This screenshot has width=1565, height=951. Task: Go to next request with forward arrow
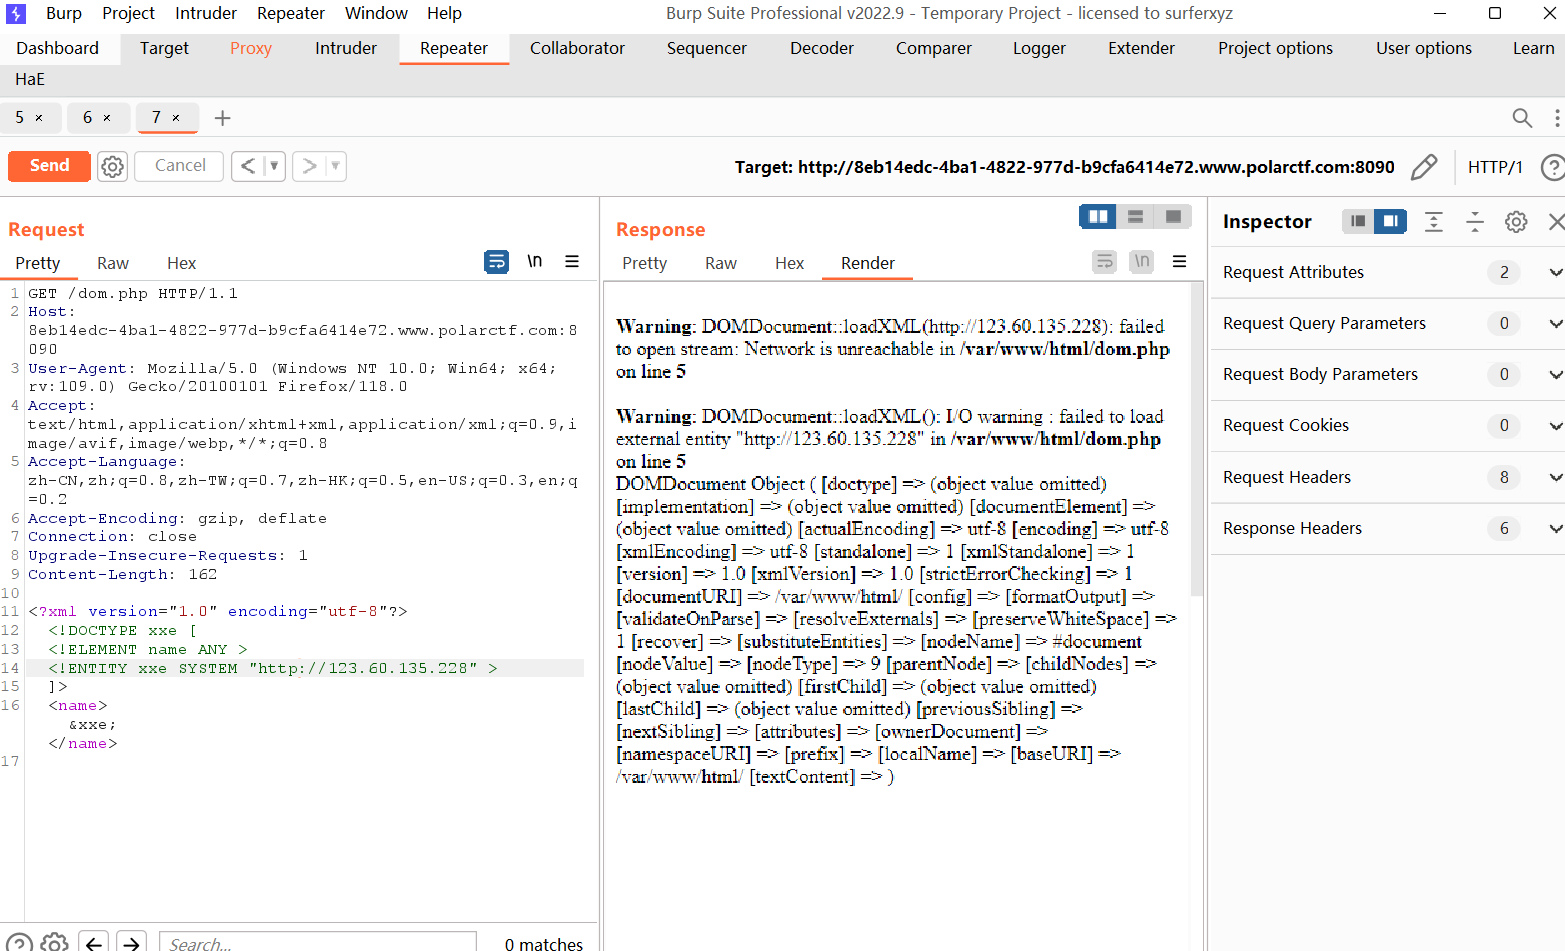click(x=309, y=166)
